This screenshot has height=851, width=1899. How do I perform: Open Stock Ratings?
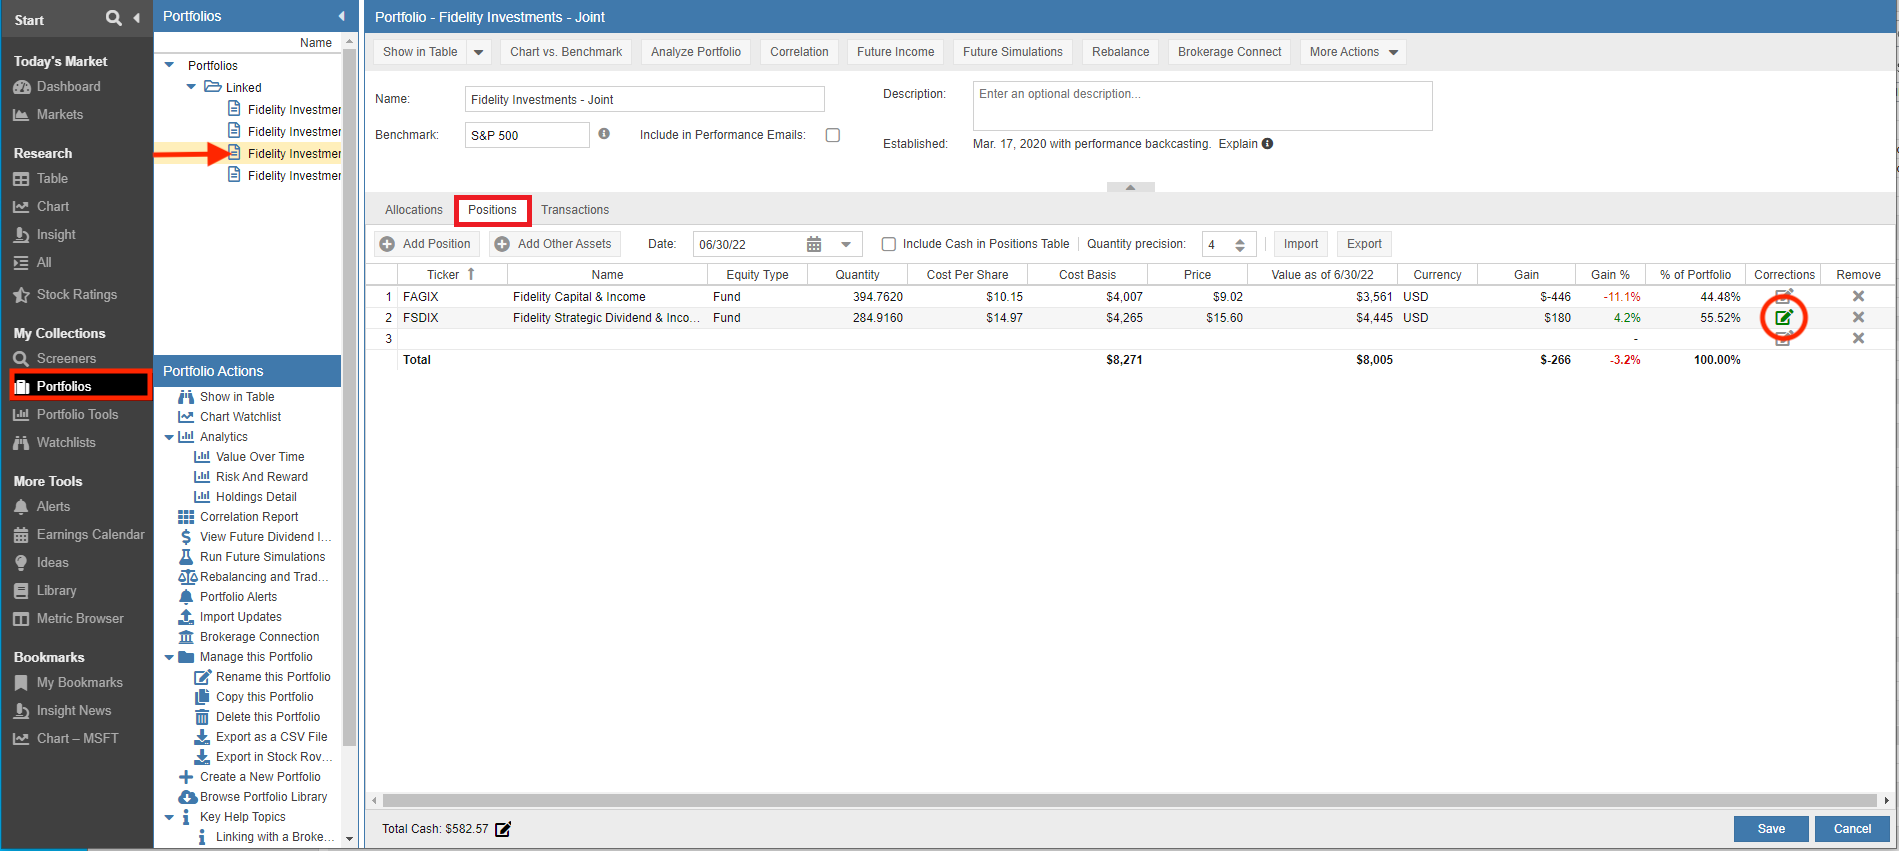tap(65, 295)
